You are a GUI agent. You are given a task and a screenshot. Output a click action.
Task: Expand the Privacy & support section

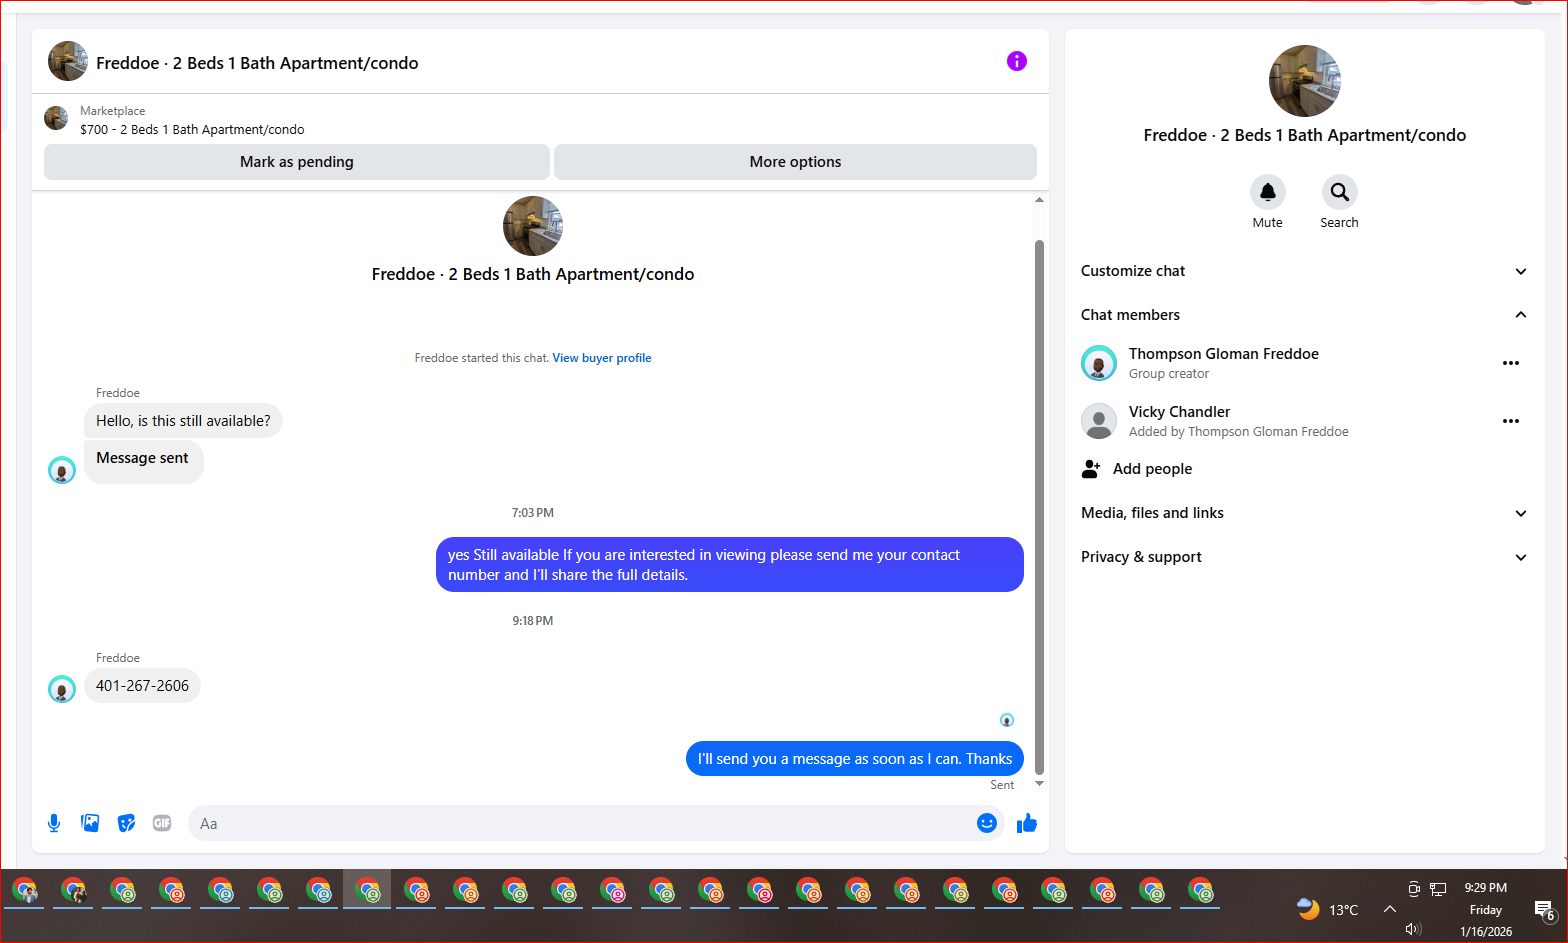(1305, 557)
